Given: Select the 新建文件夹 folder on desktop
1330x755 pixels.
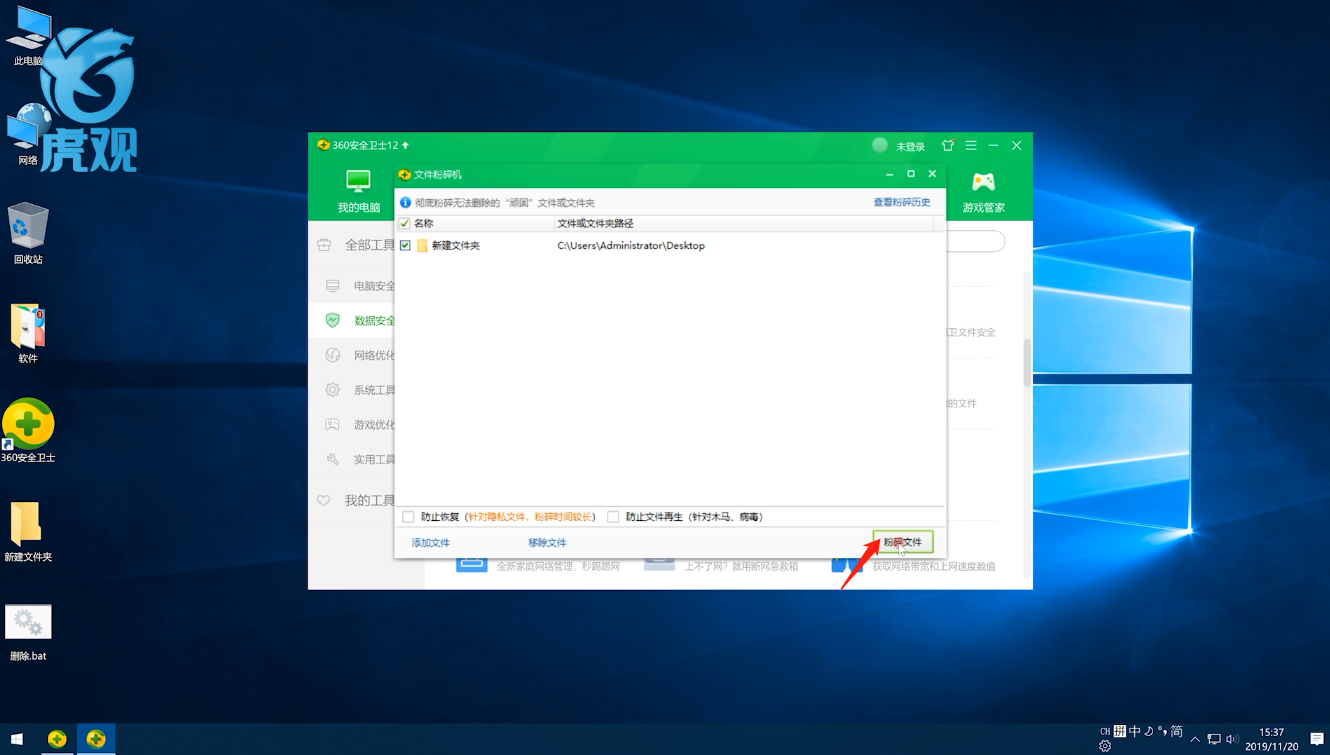Looking at the screenshot, I should (x=28, y=531).
